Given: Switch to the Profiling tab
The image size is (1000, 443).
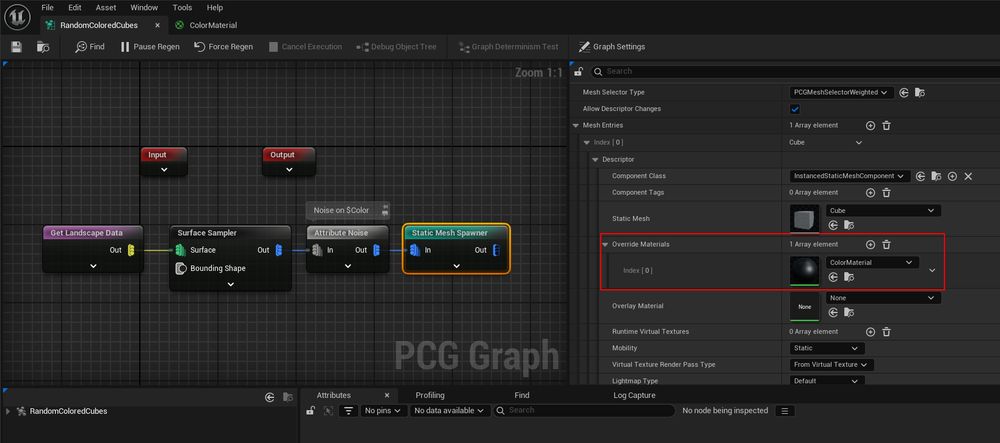Looking at the screenshot, I should coord(430,395).
